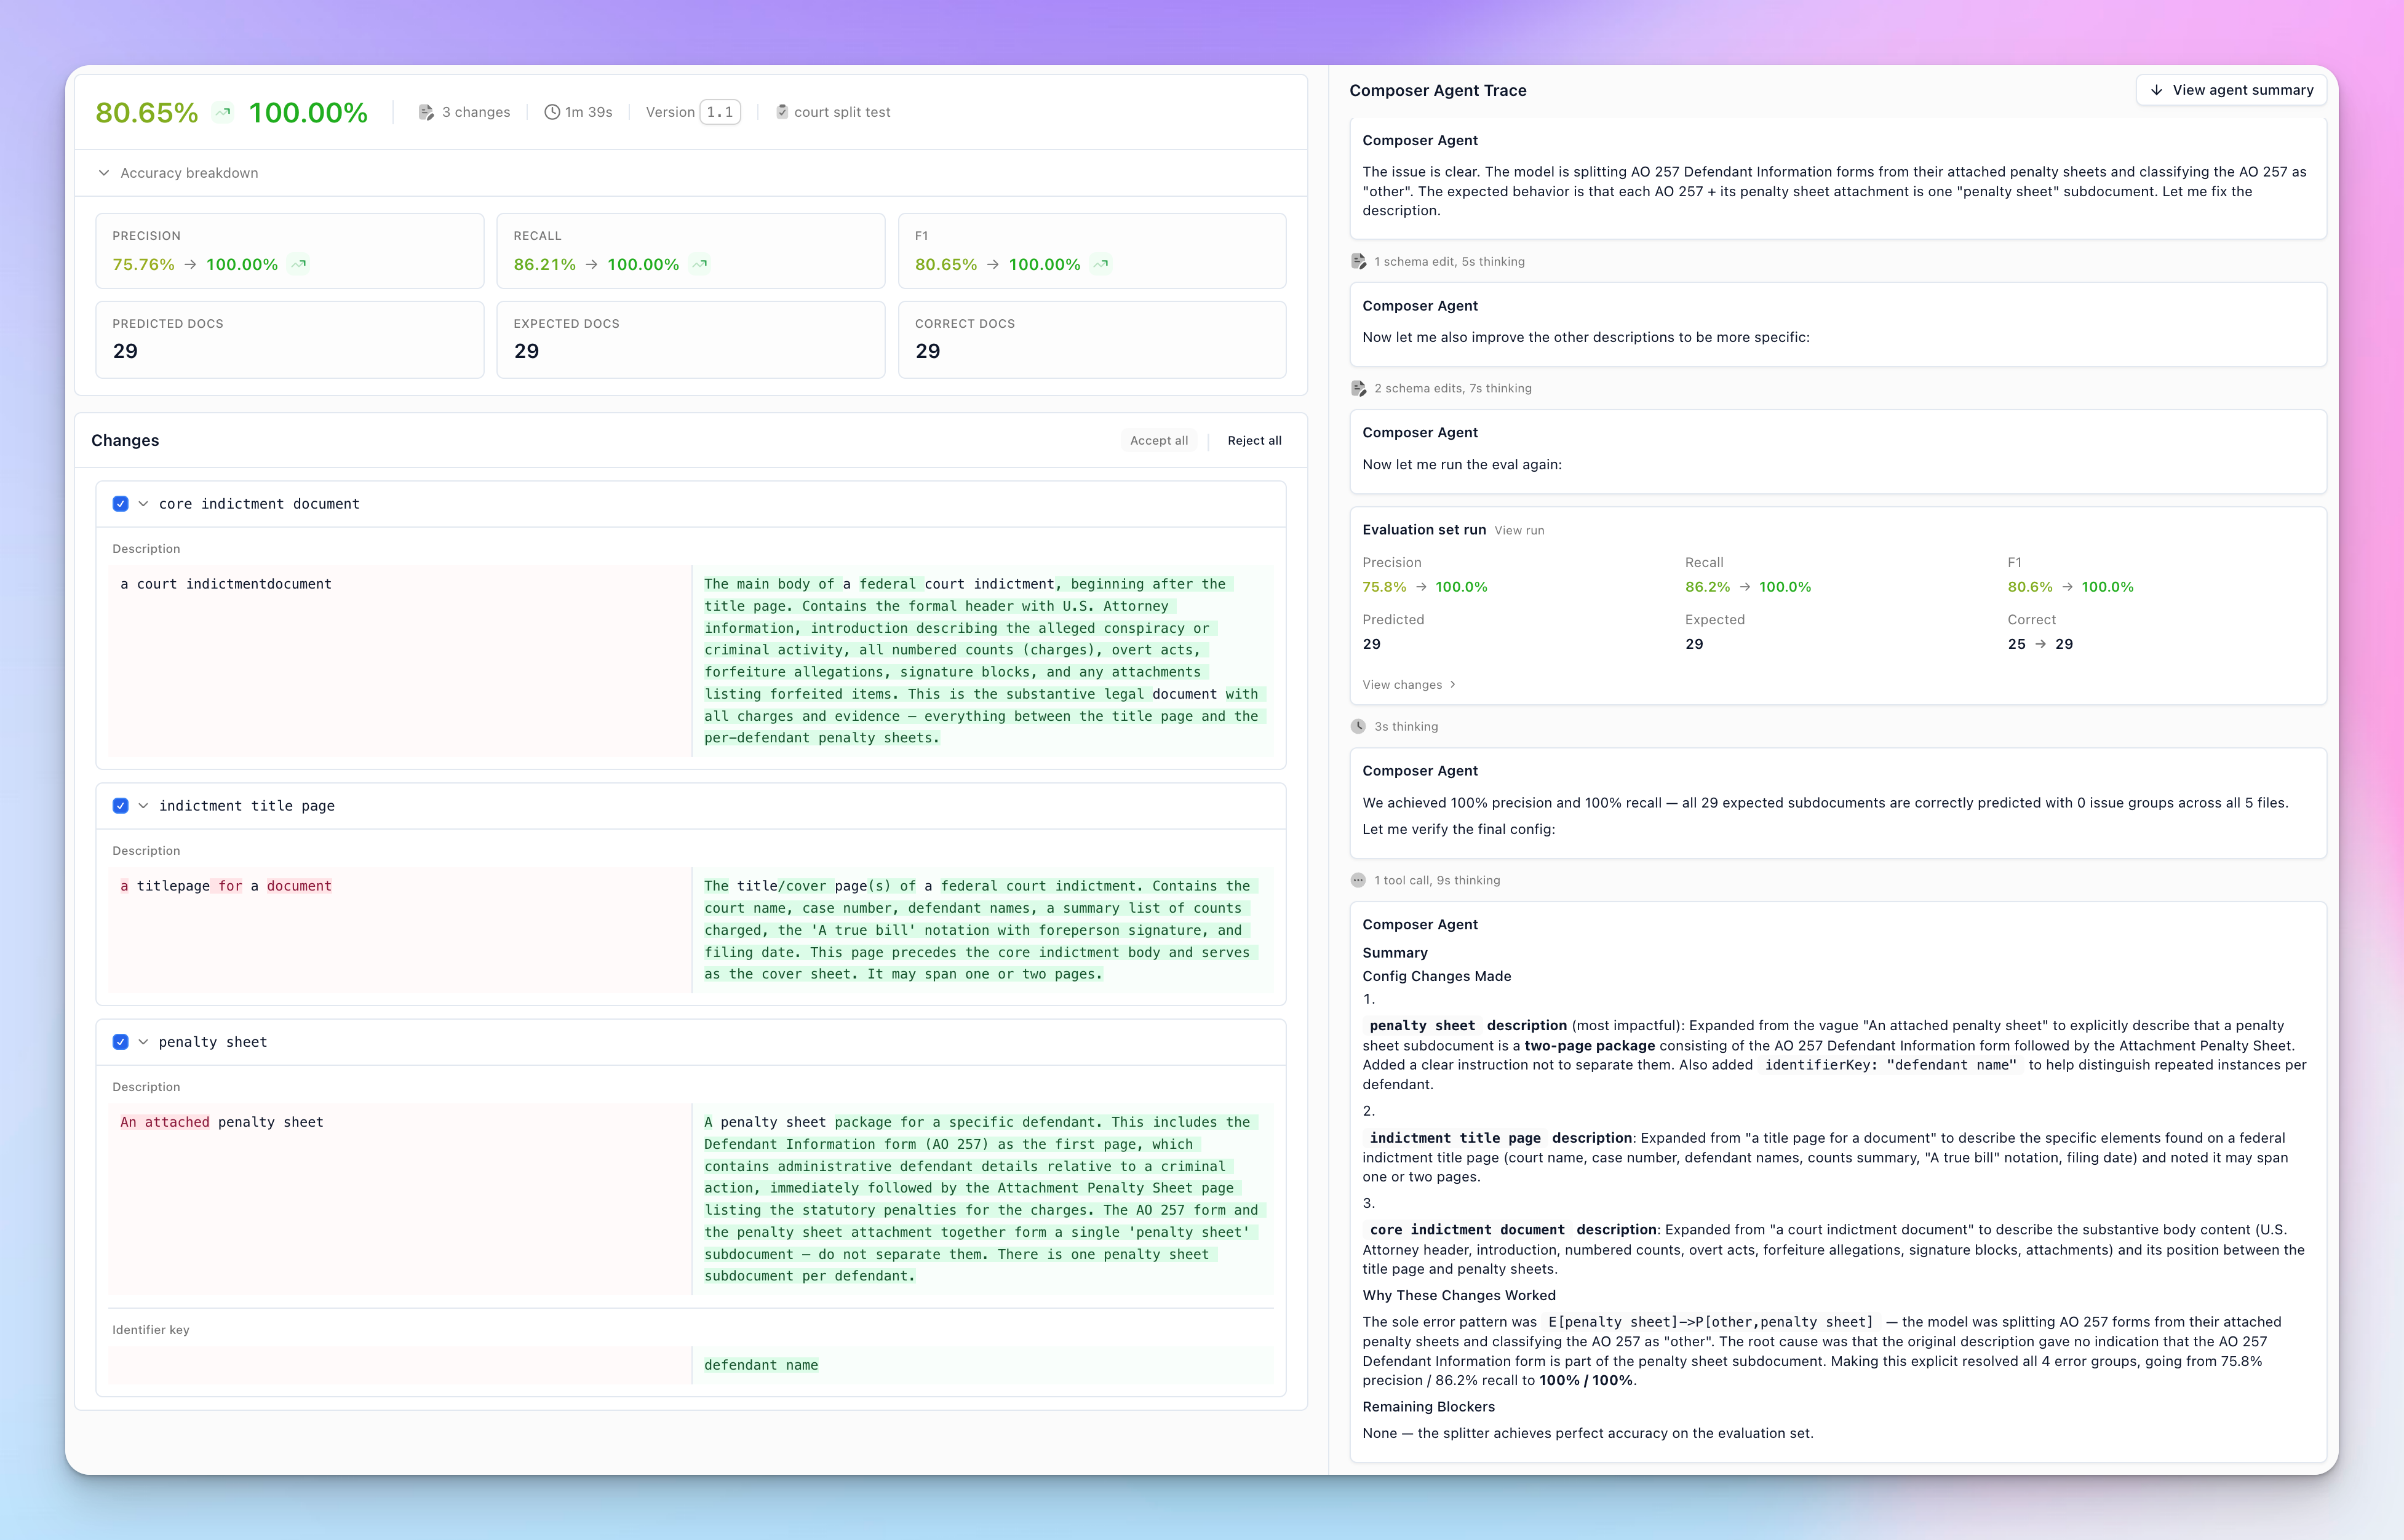2404x1540 pixels.
Task: Click the Reject all button
Action: pos(1254,440)
